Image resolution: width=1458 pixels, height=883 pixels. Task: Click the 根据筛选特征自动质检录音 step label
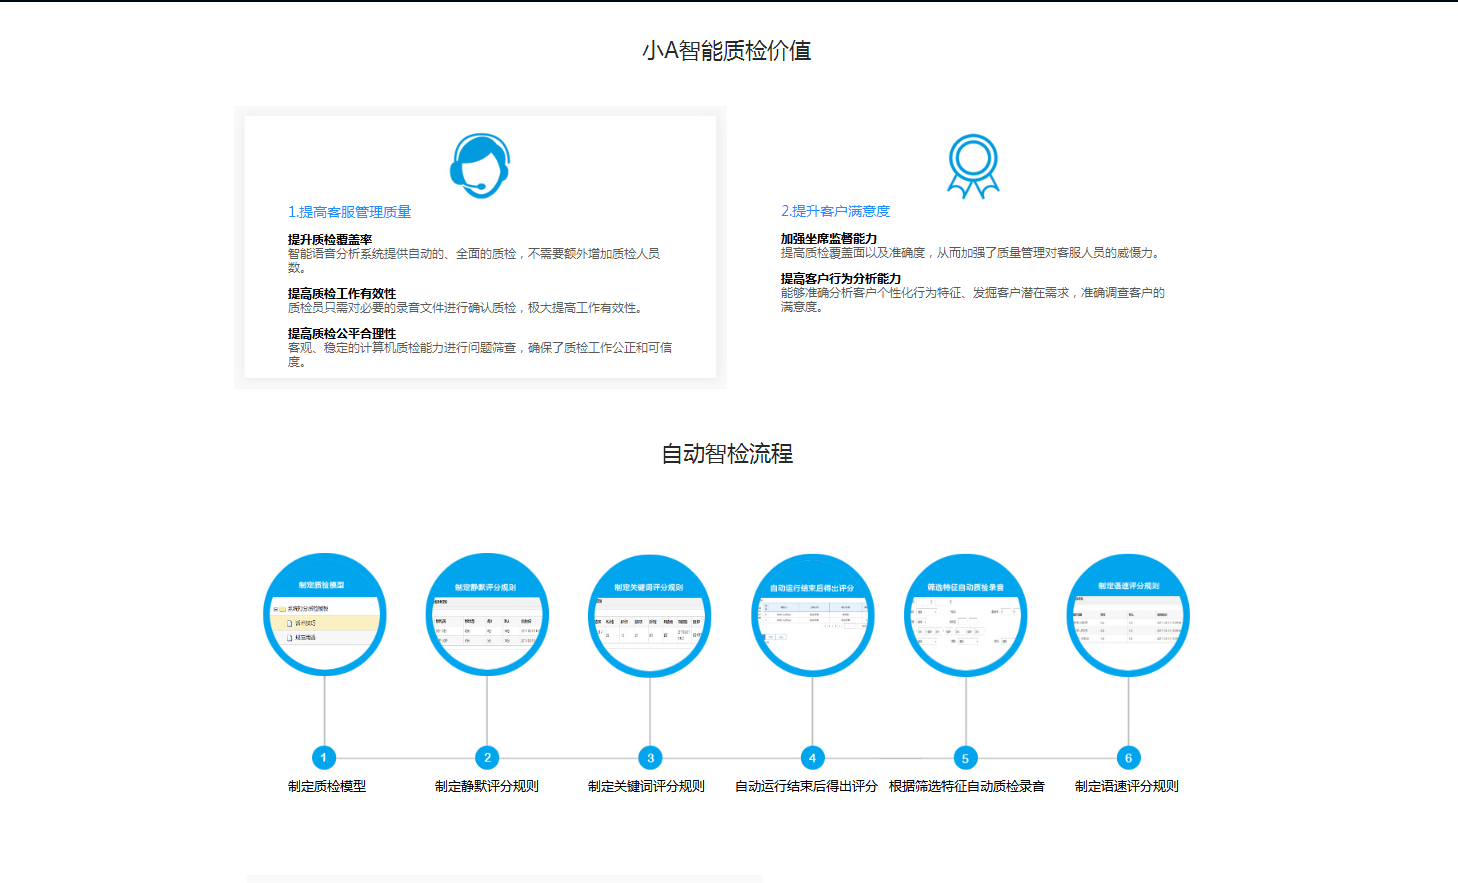pos(966,786)
